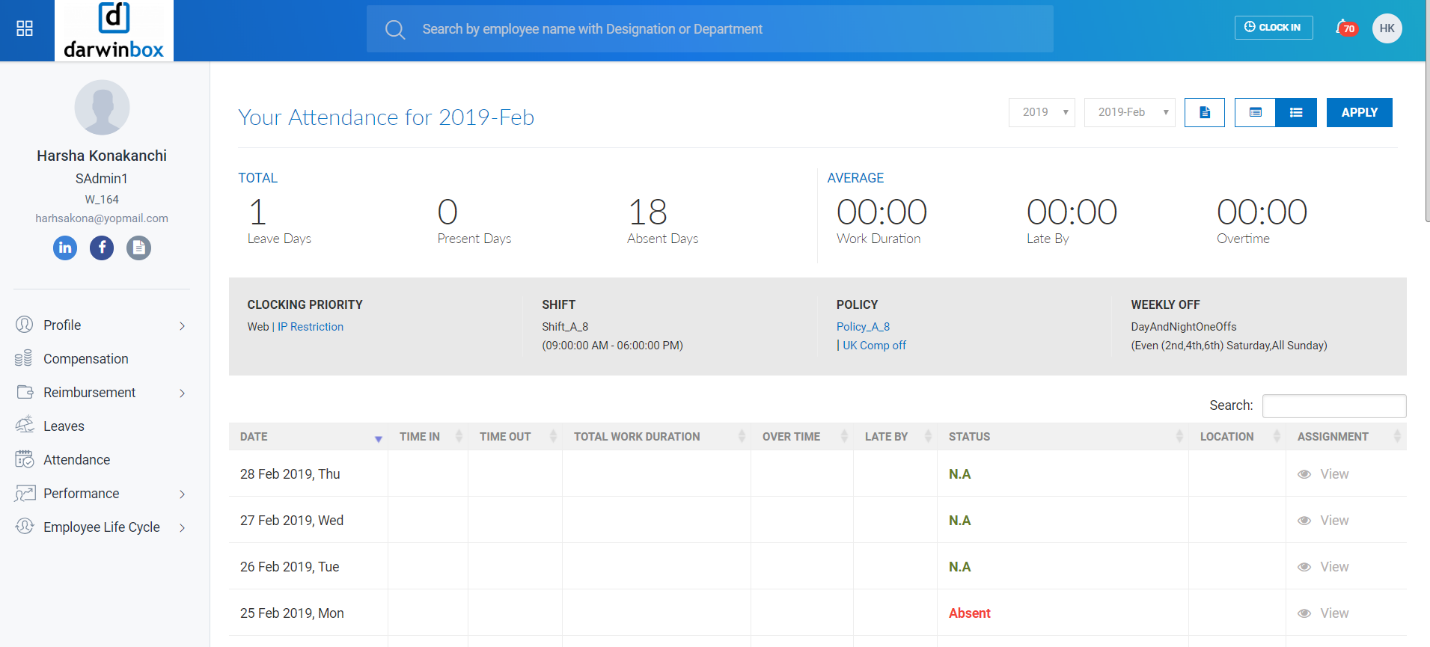Viewport: 1430px width, 647px height.
Task: Open the Facebook profile icon
Action: tap(102, 247)
